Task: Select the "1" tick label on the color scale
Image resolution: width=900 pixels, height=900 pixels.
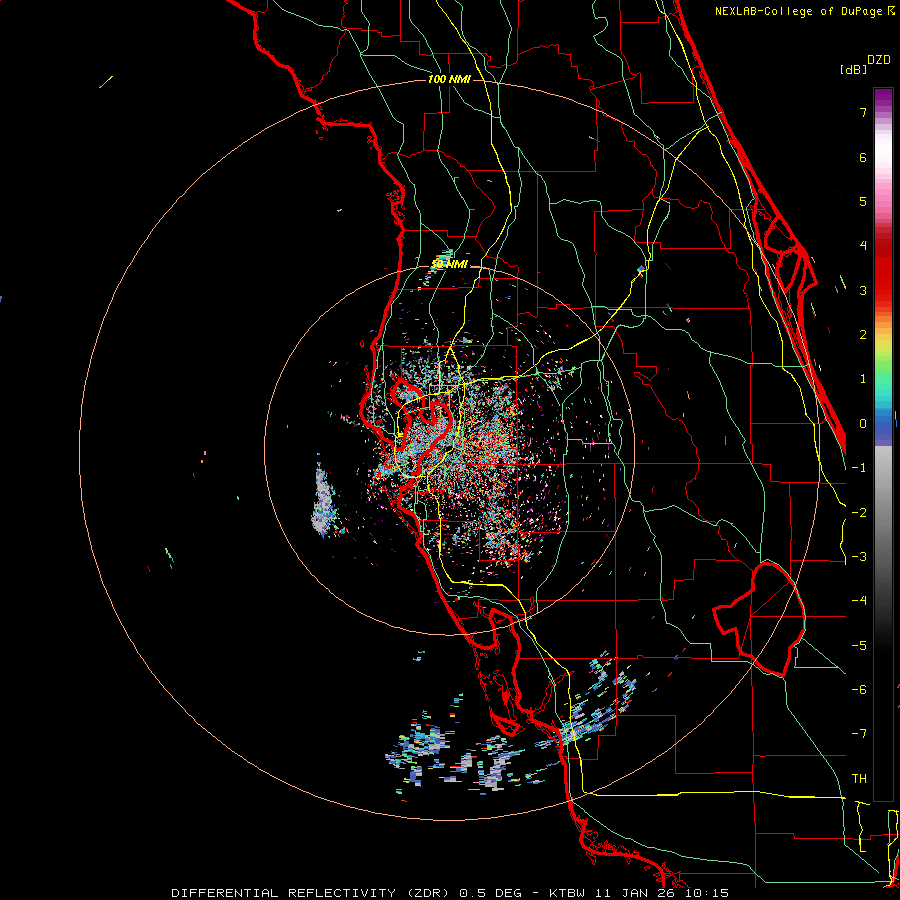Action: pos(863,379)
